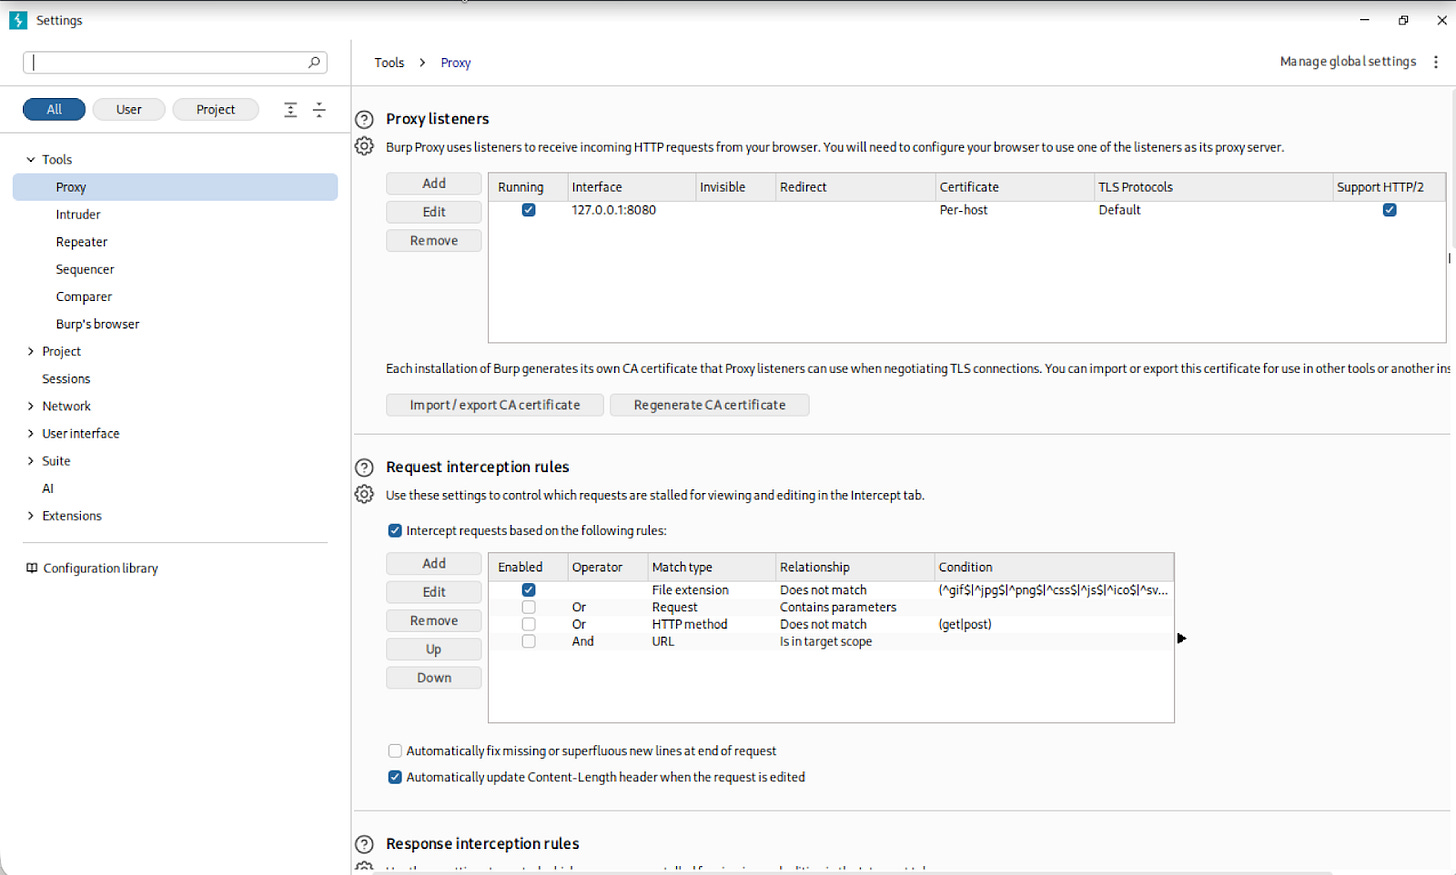Select the User settings filter

129,110
